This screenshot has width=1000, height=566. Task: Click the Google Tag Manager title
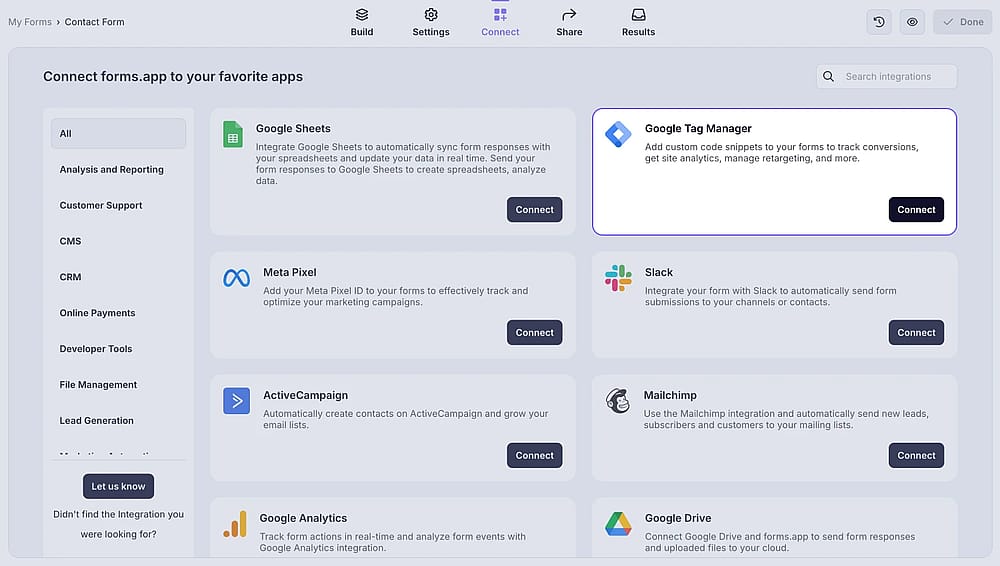tap(698, 128)
